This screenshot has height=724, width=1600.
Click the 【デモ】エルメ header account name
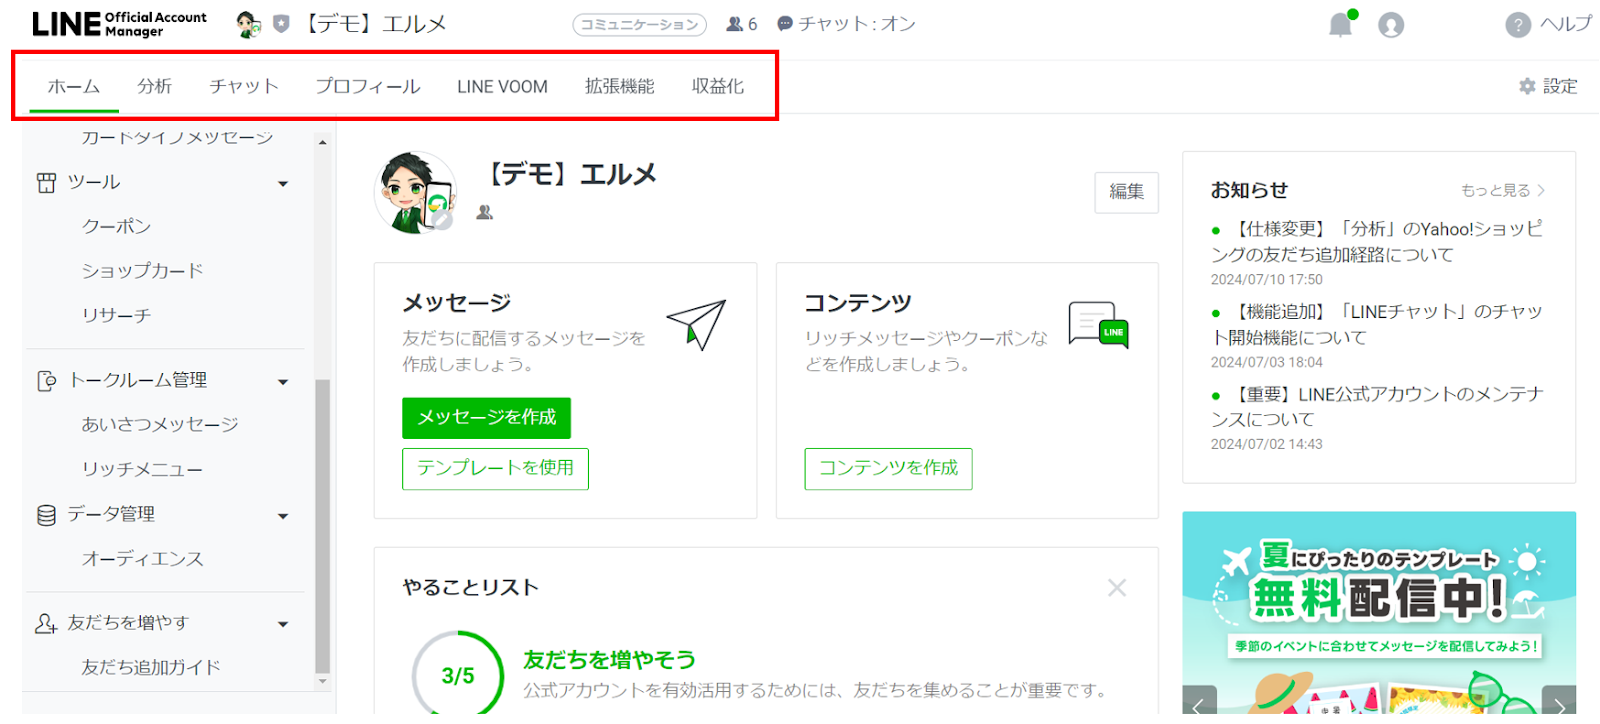376,24
